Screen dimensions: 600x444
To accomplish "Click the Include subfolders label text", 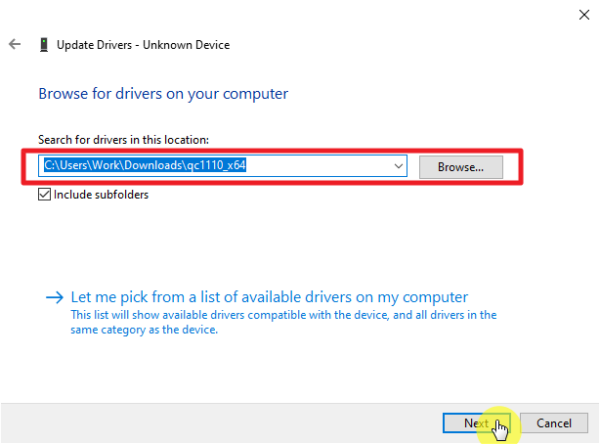I will (101, 195).
